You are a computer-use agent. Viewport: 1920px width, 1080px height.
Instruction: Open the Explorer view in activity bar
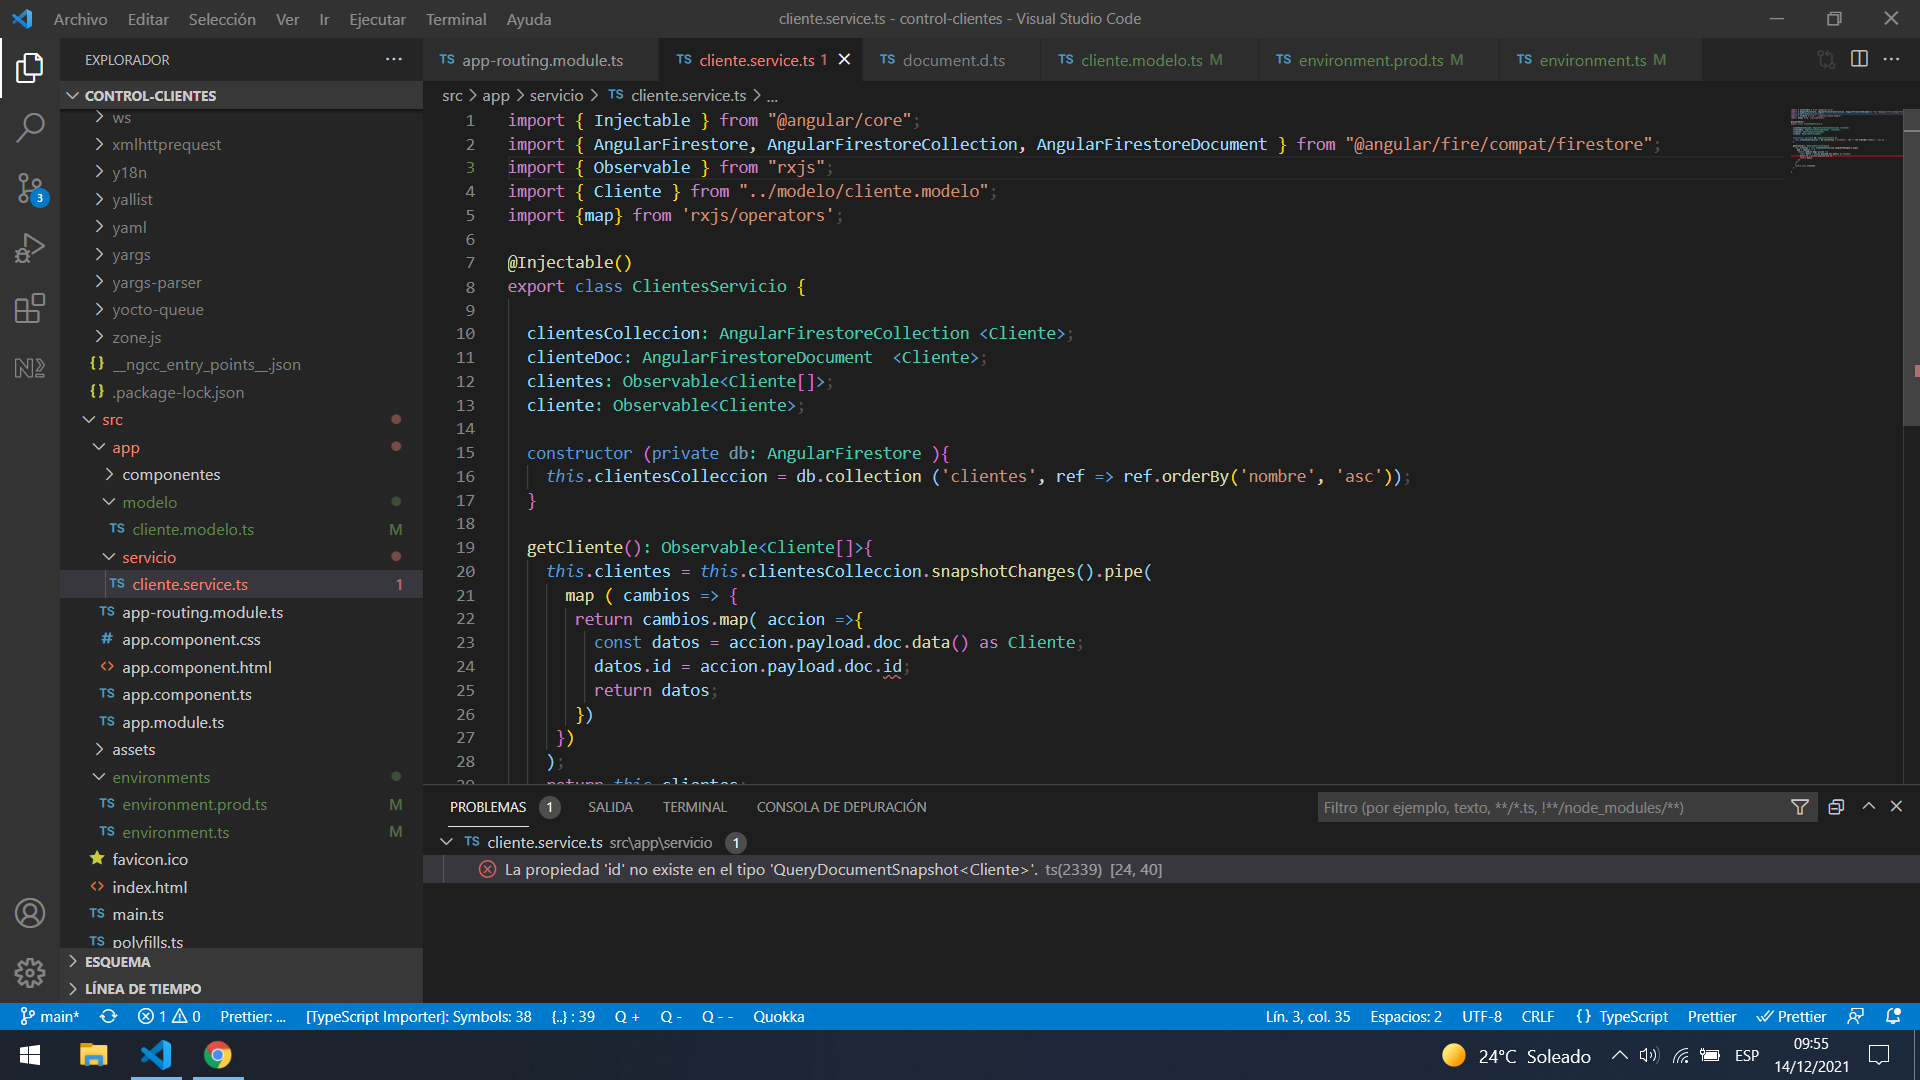pos(30,68)
